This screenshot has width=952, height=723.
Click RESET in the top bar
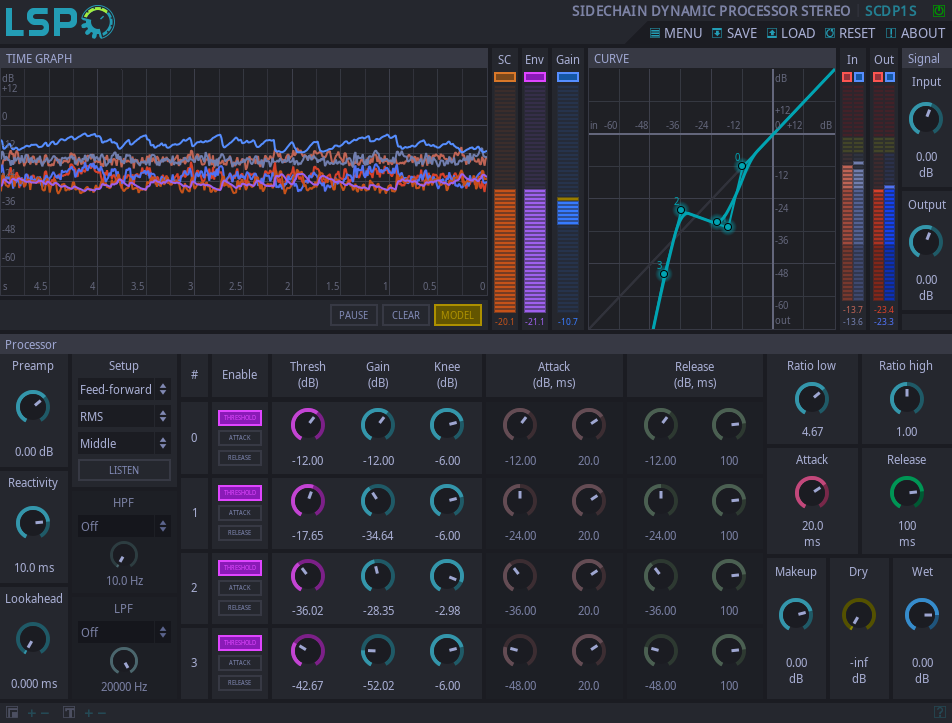850,33
